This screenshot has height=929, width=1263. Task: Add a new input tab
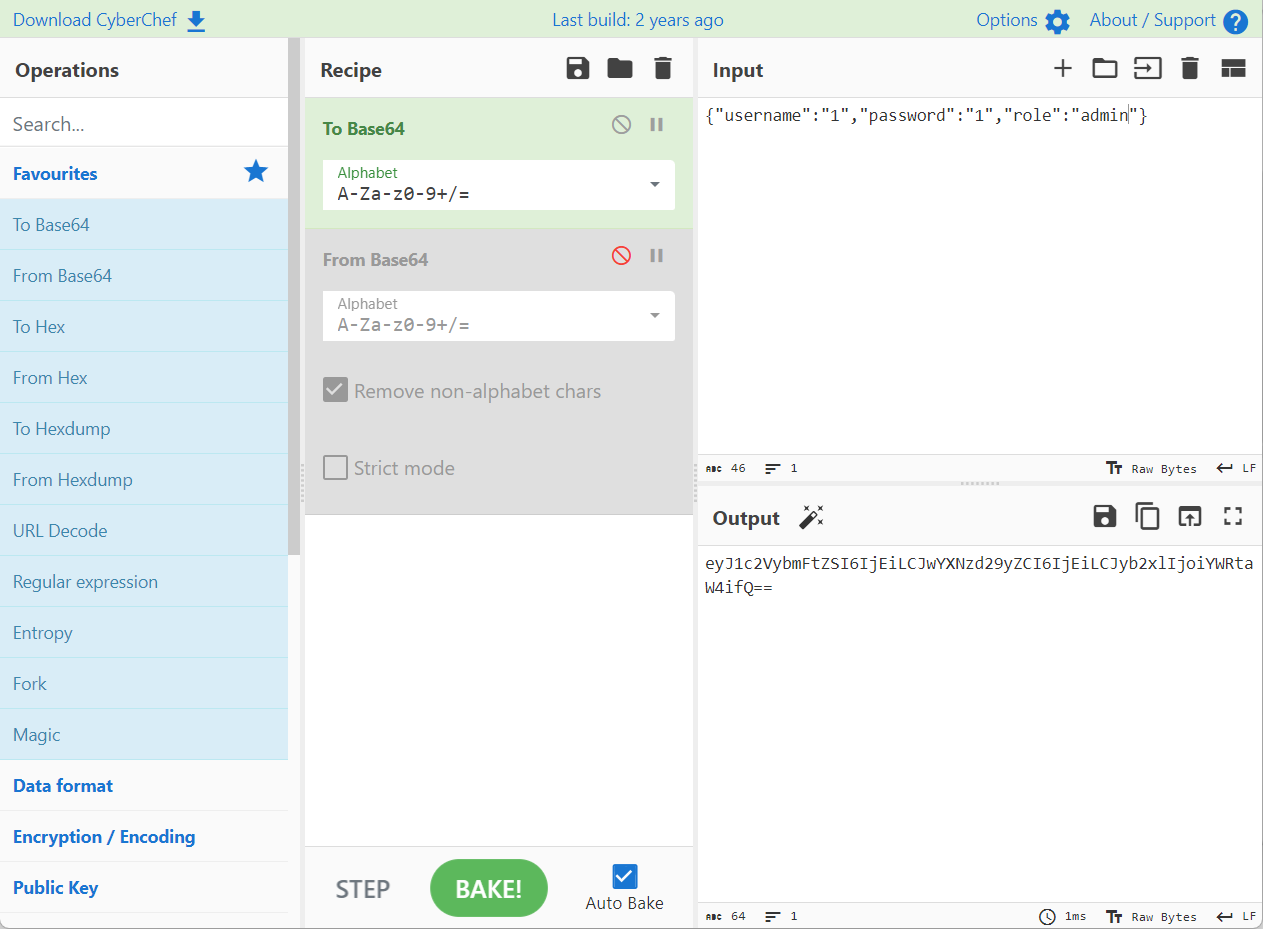click(1062, 69)
